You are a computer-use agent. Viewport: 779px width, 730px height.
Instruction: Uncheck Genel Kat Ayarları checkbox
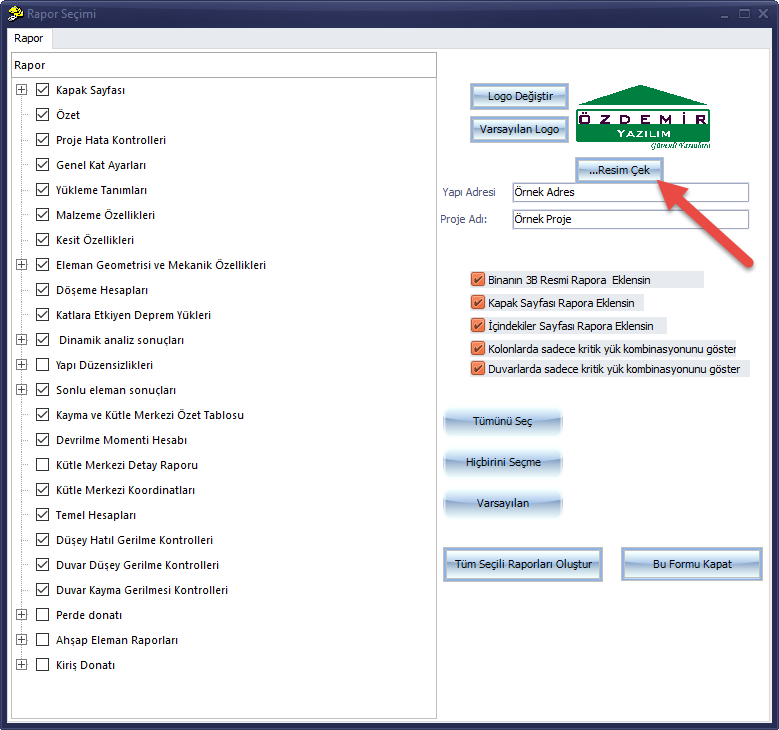[x=43, y=164]
